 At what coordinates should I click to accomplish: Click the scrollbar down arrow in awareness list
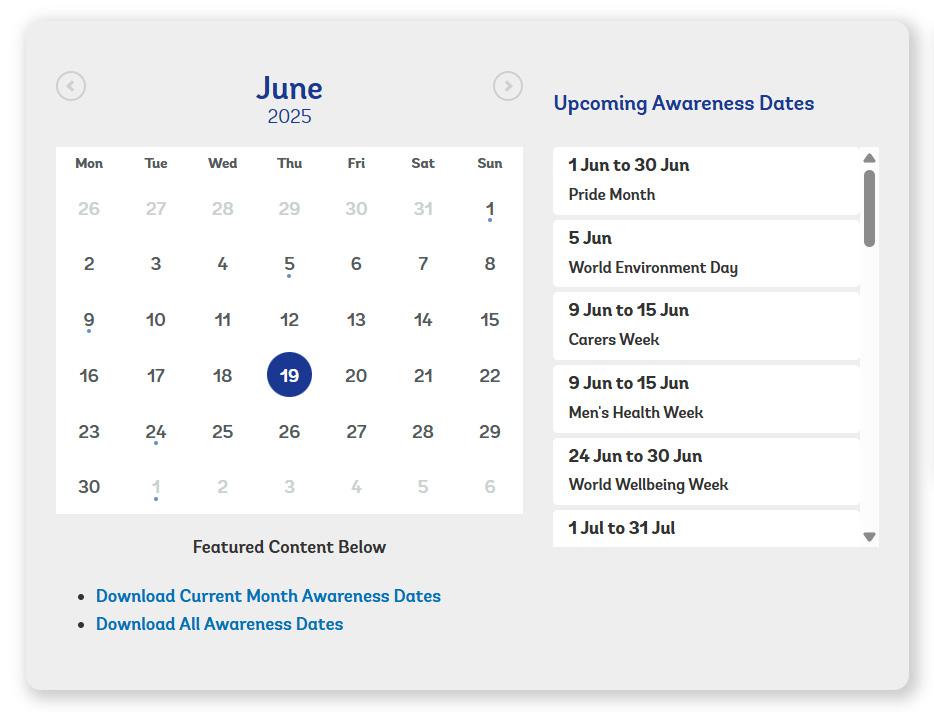coord(870,537)
